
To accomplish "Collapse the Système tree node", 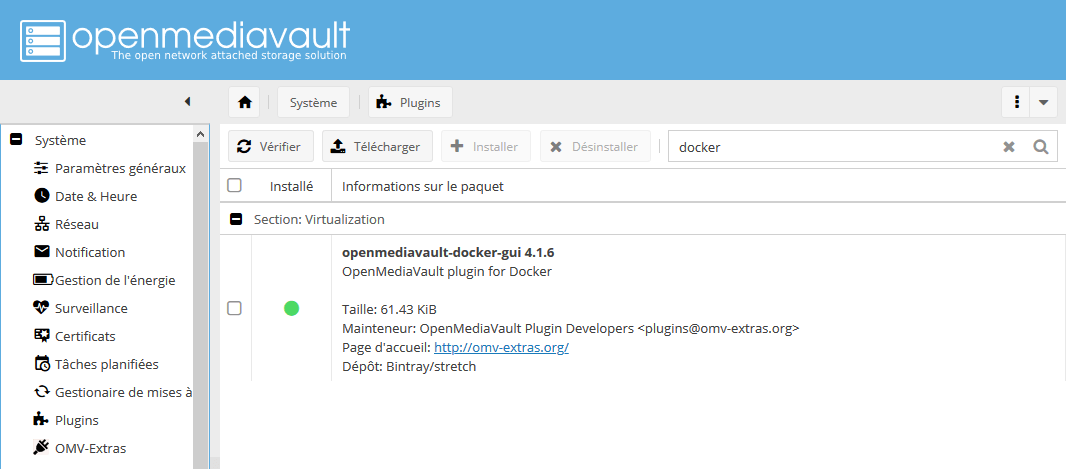I will click(16, 140).
